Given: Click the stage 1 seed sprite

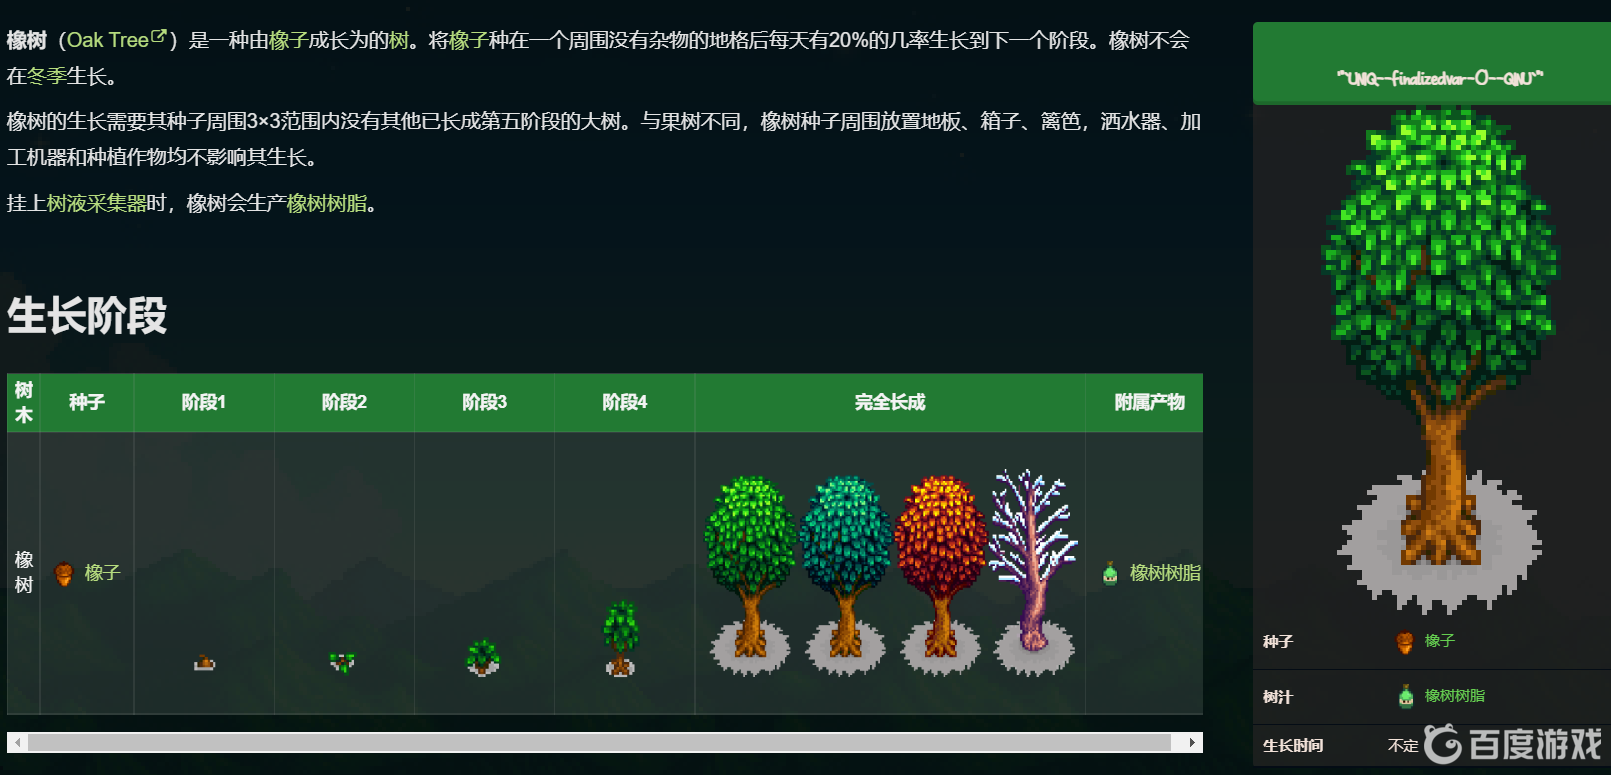Looking at the screenshot, I should coord(204,662).
